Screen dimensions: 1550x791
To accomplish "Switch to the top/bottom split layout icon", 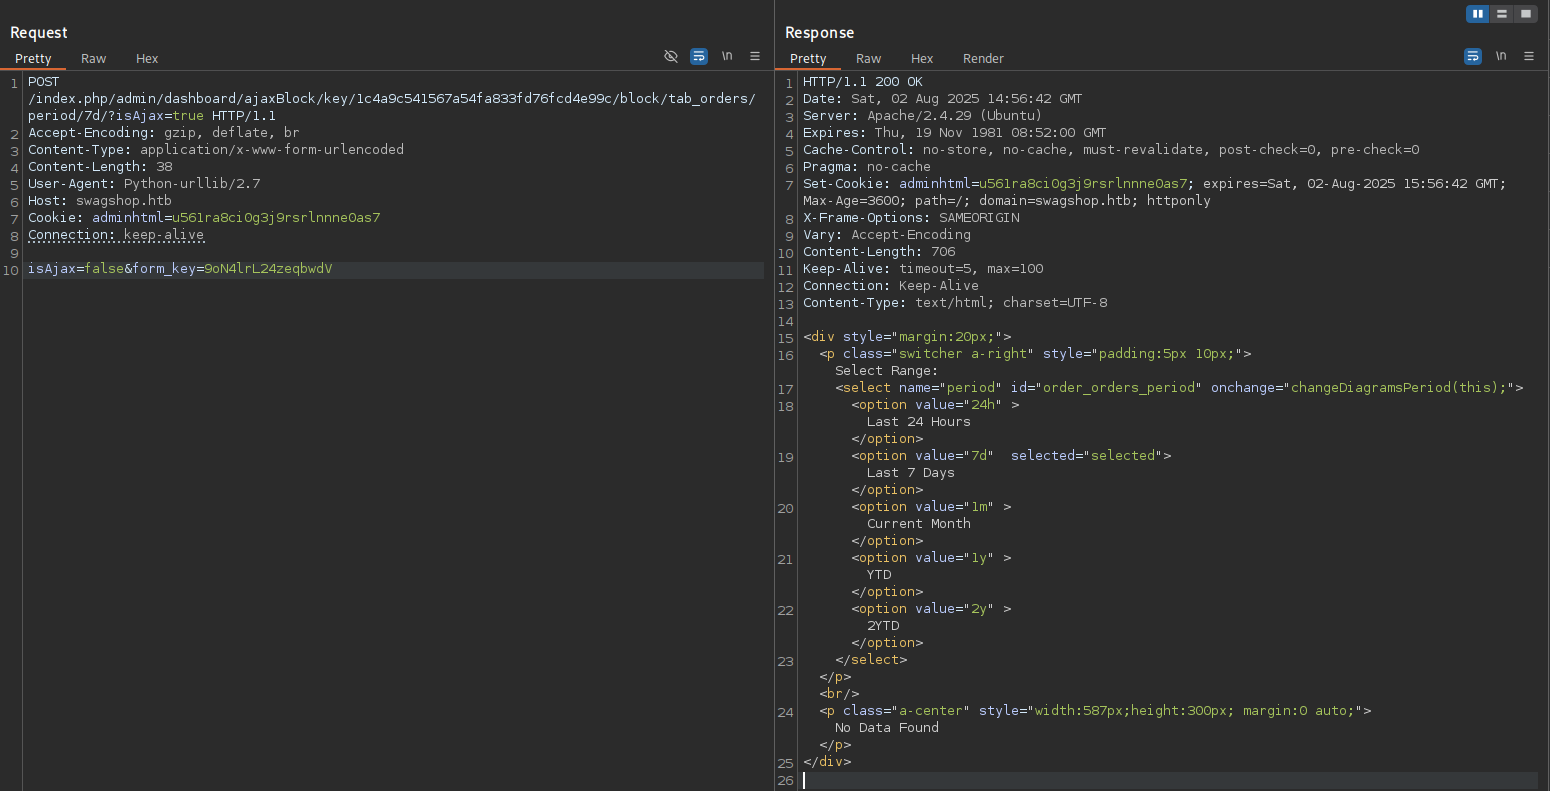I will coord(1502,14).
